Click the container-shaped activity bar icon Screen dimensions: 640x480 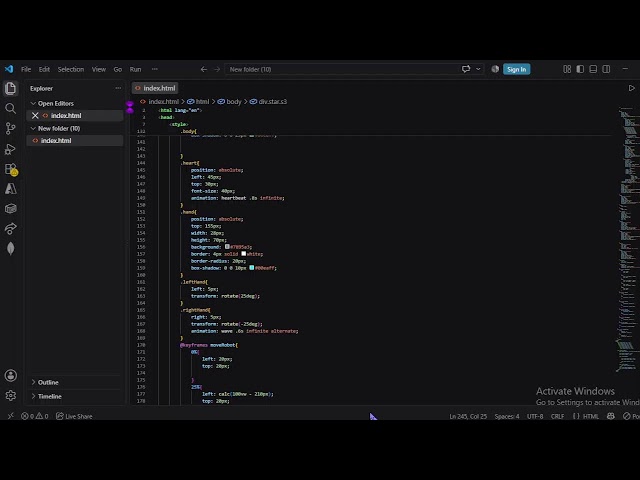(11, 209)
